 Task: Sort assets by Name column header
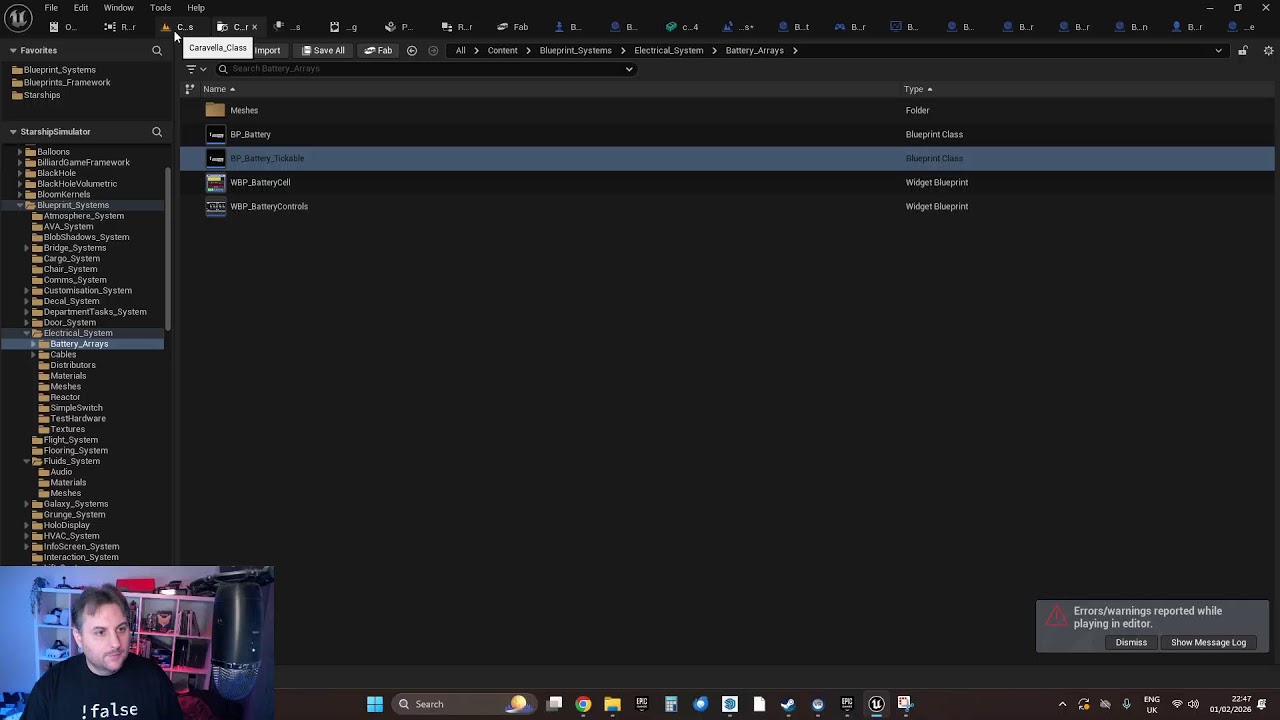(215, 89)
